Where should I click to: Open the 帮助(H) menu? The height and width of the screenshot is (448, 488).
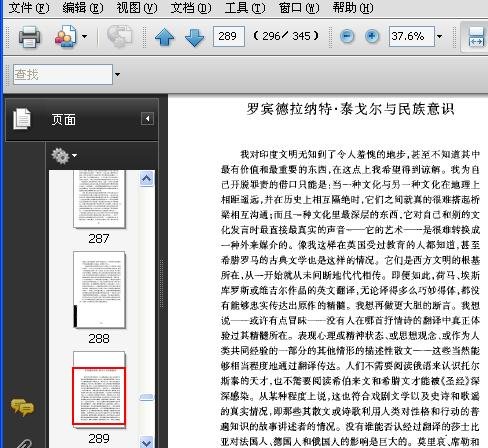pyautogui.click(x=353, y=8)
